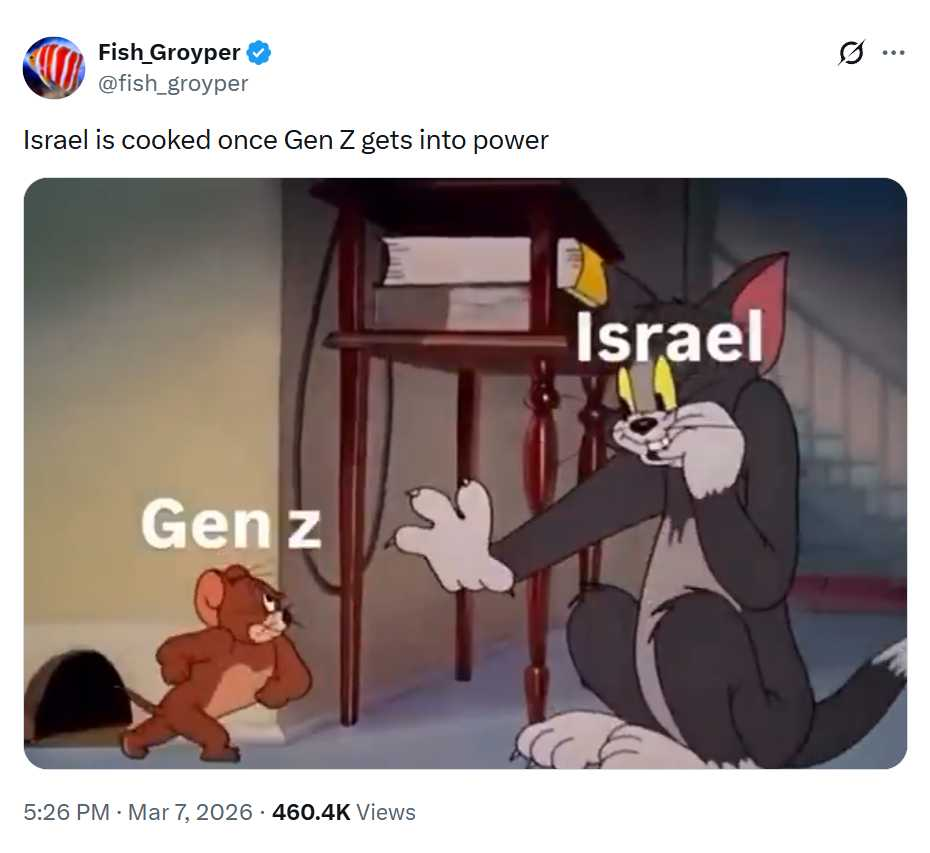Click the stacked white books under the table
The image size is (930, 853).
click(455, 284)
